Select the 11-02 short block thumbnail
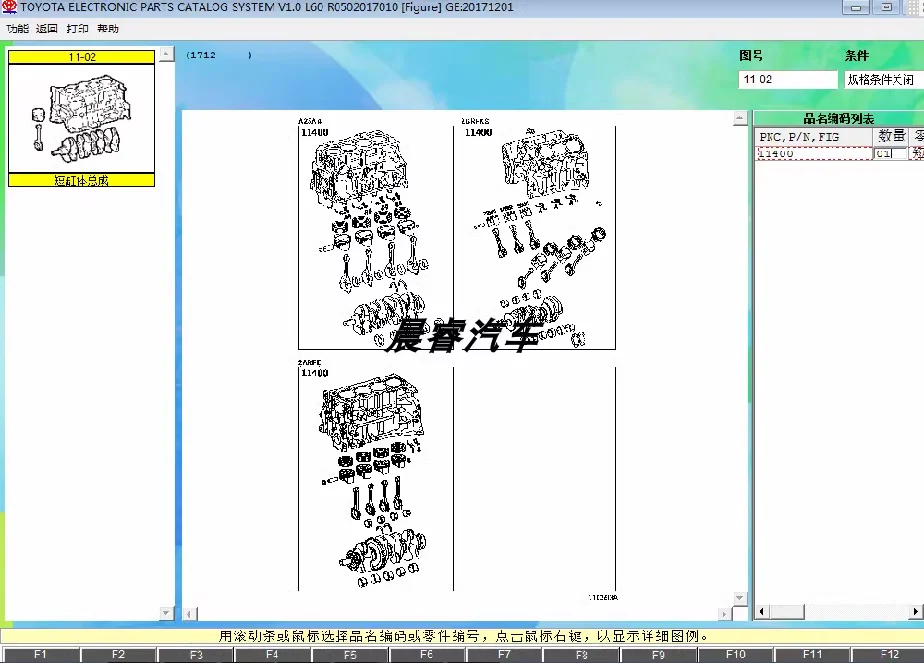The image size is (924, 663). [81, 118]
